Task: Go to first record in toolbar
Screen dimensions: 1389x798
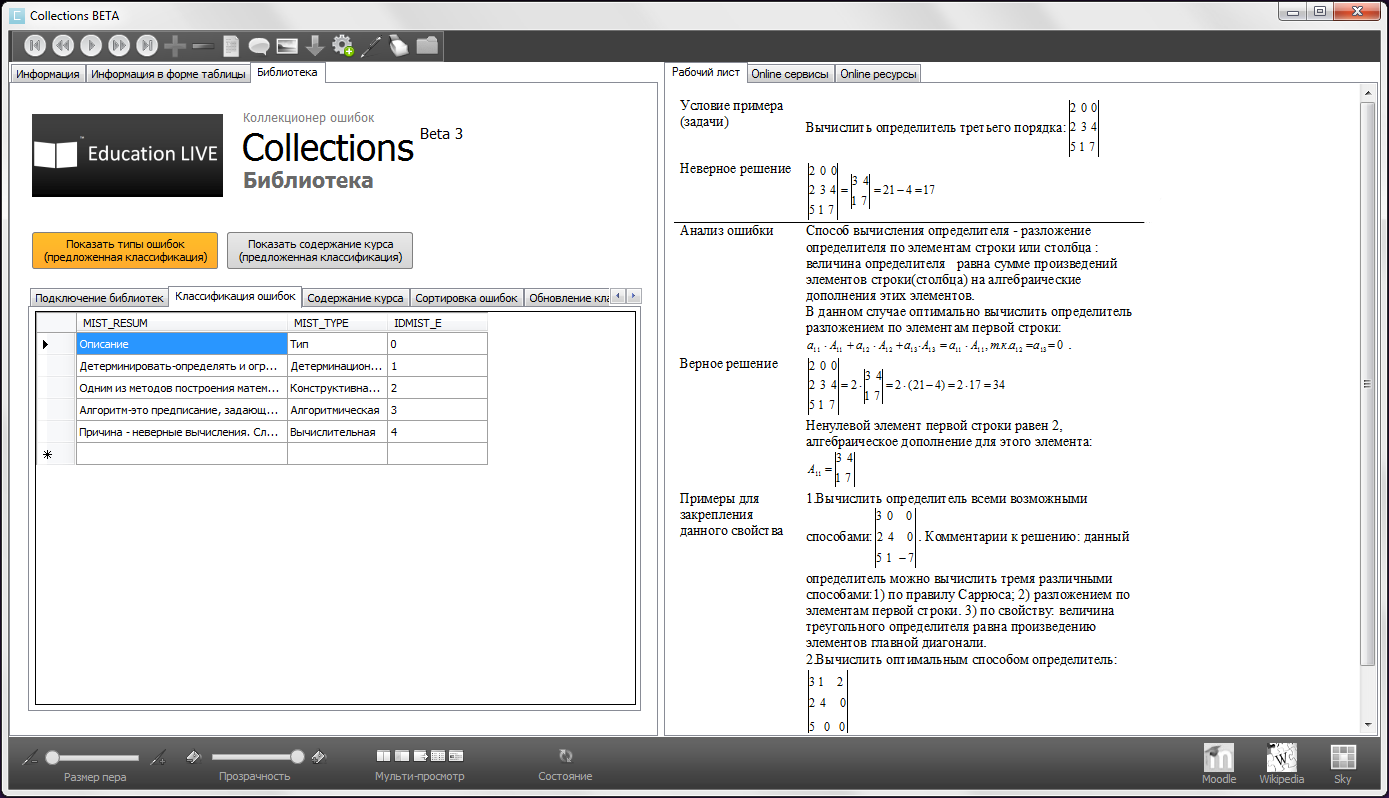Action: tap(35, 45)
